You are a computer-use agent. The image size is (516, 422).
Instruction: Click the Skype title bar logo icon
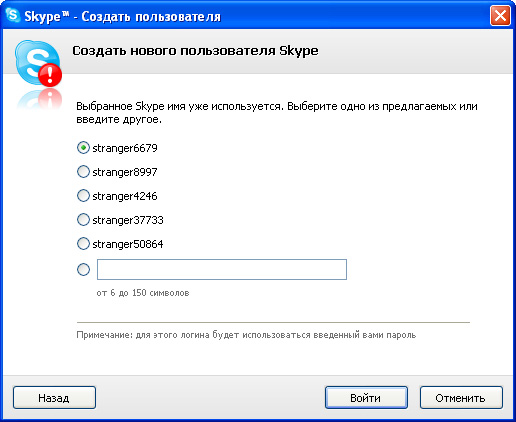(13, 15)
